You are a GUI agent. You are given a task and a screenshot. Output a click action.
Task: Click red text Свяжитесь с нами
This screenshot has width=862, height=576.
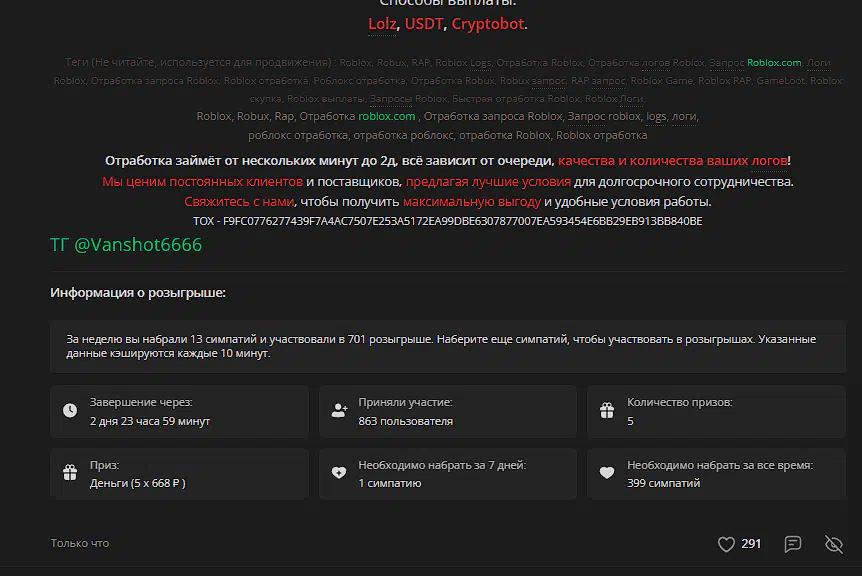pos(239,202)
